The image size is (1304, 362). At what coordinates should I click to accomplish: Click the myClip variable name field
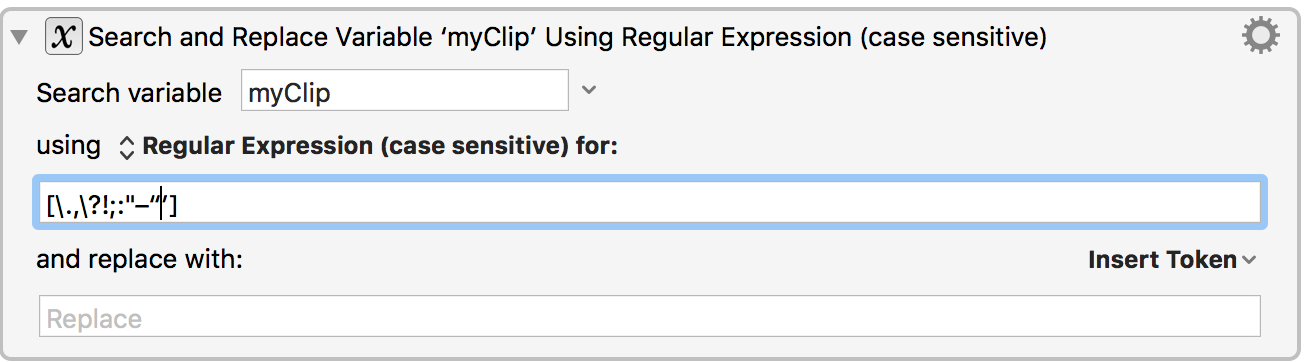(x=405, y=93)
